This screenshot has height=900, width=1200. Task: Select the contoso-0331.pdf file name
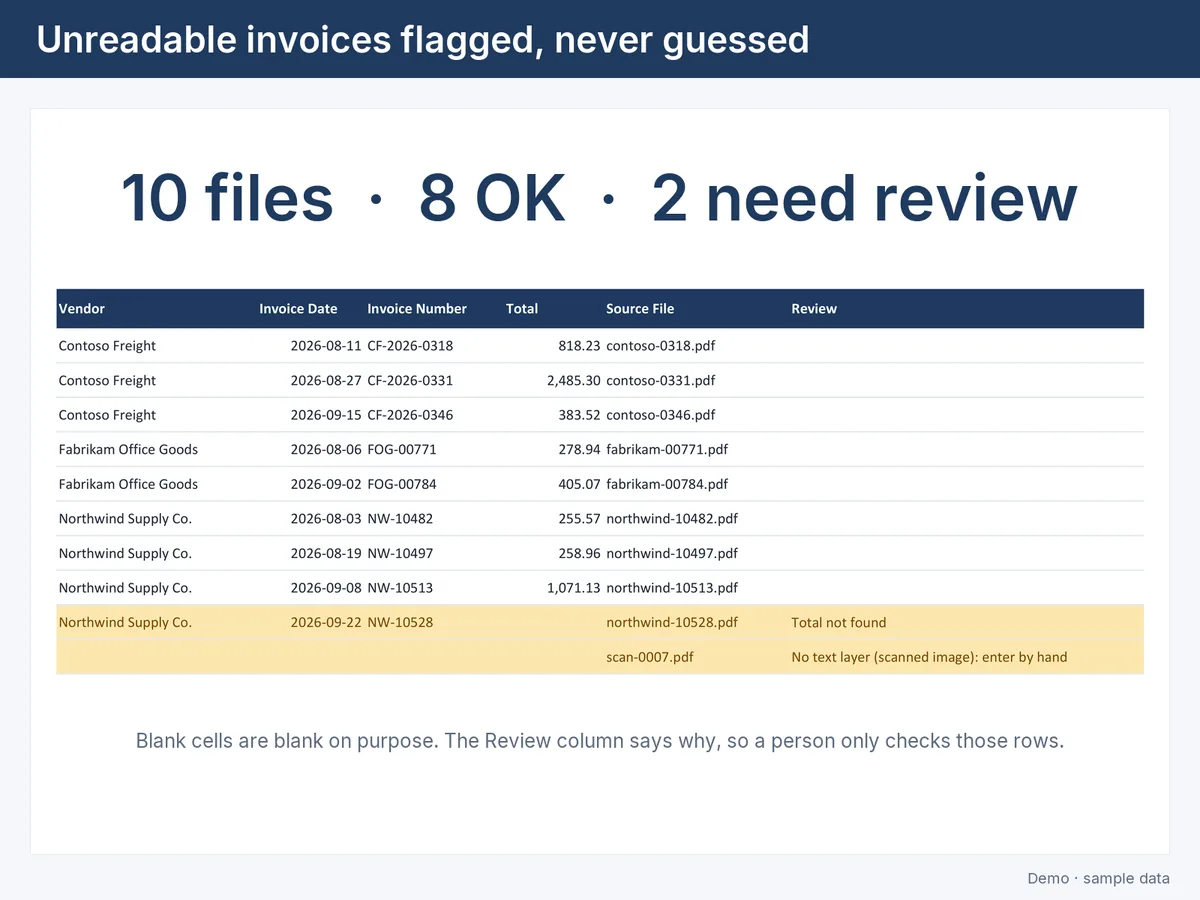[x=661, y=381]
